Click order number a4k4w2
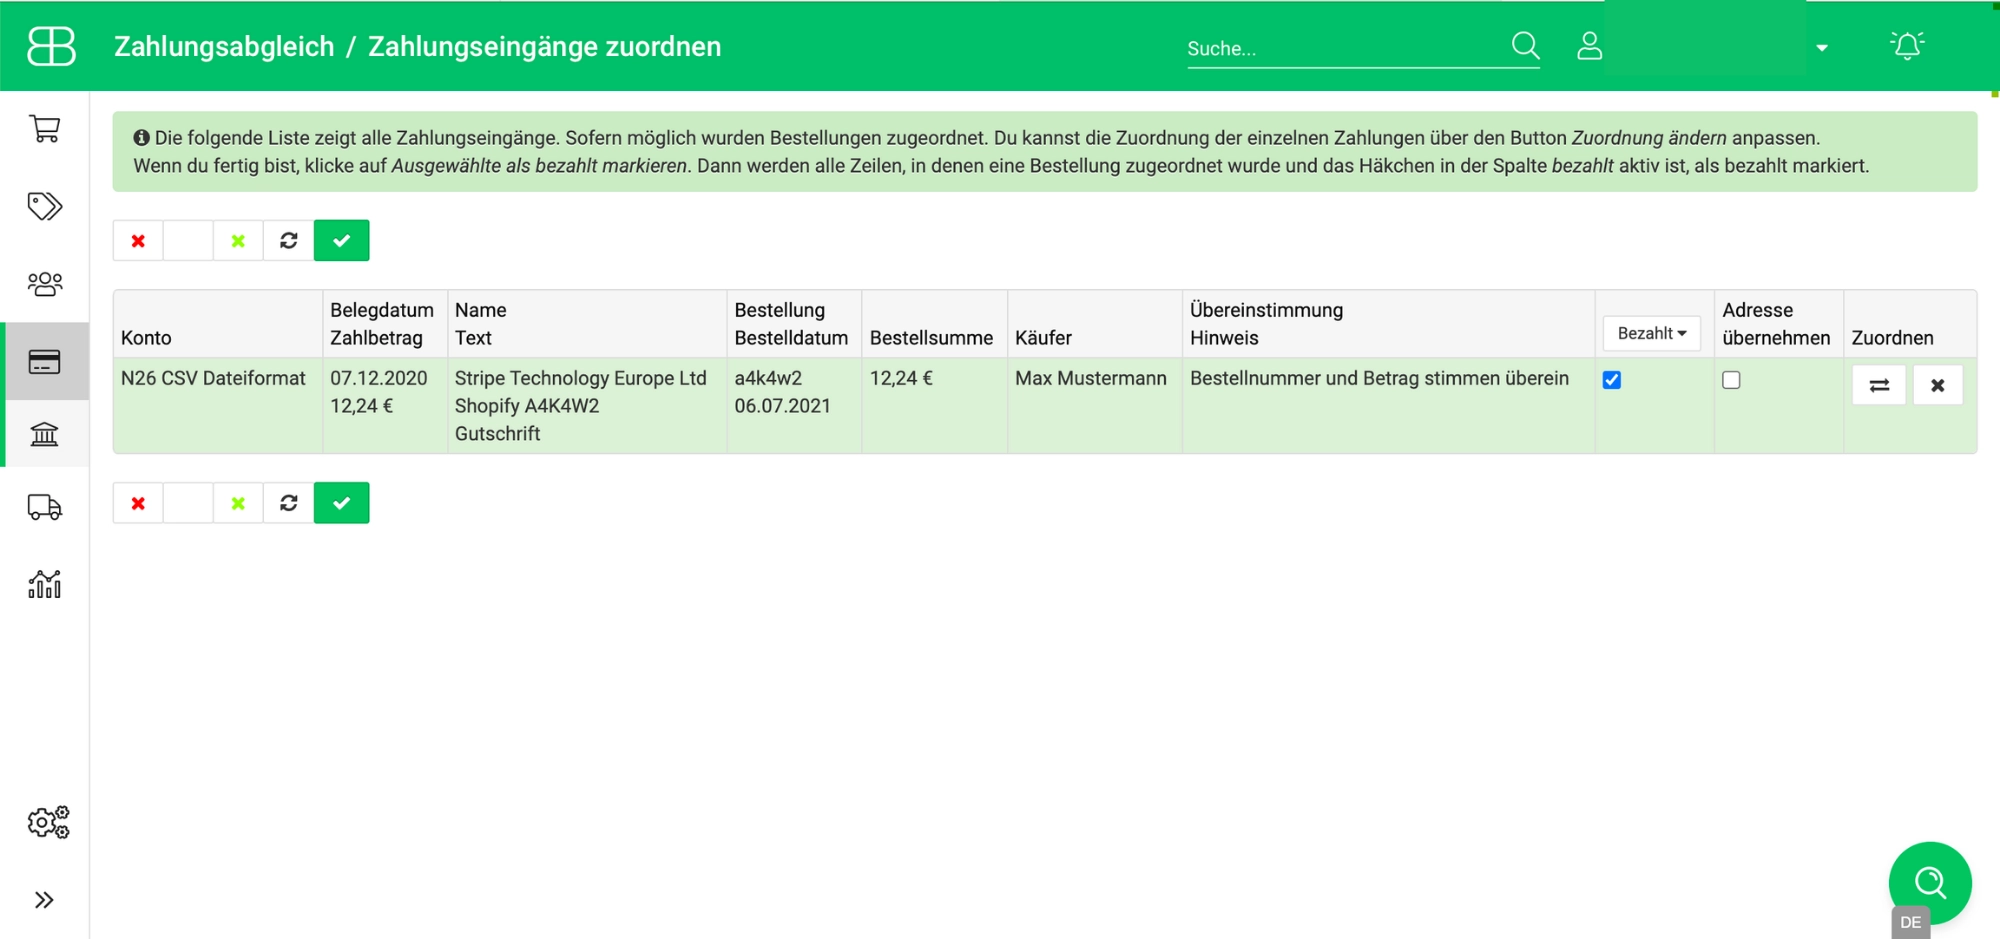The image size is (2000, 939). pos(768,378)
